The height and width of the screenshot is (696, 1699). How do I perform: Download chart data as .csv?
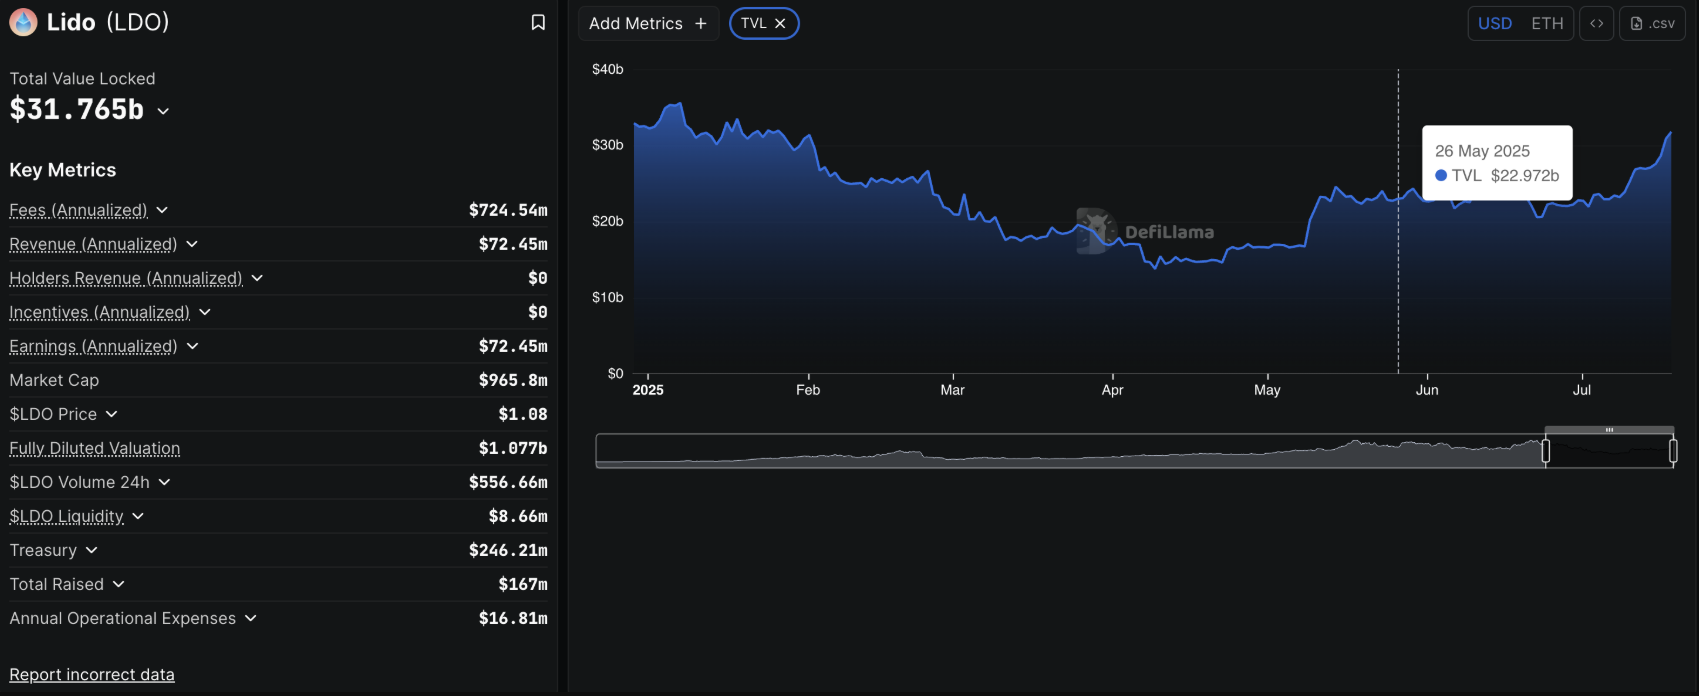coord(1652,23)
